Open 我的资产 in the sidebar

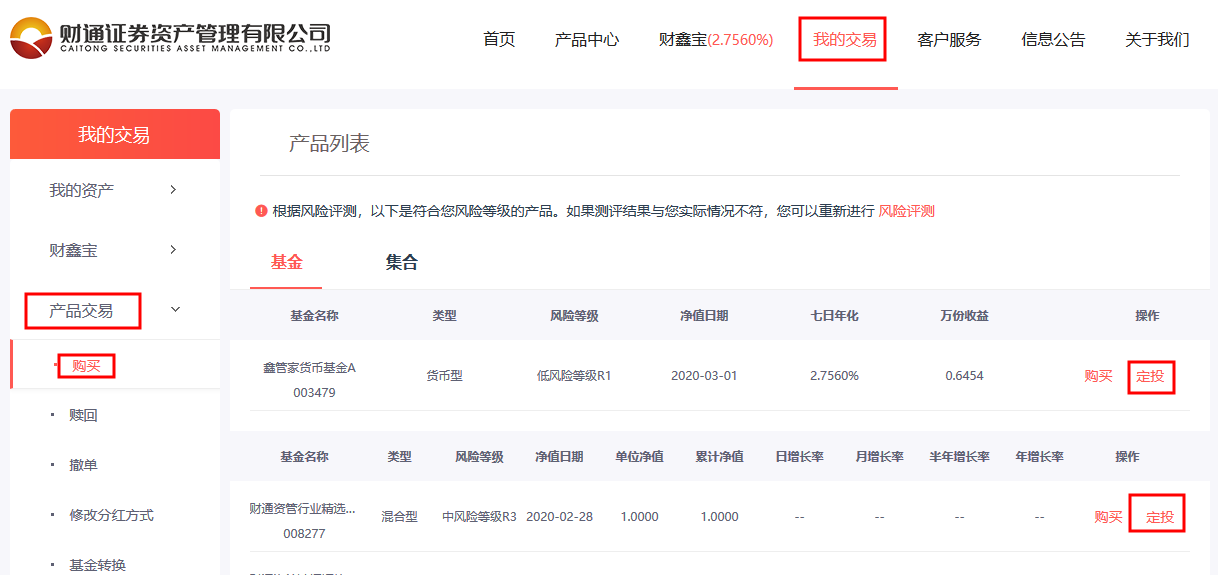point(82,190)
